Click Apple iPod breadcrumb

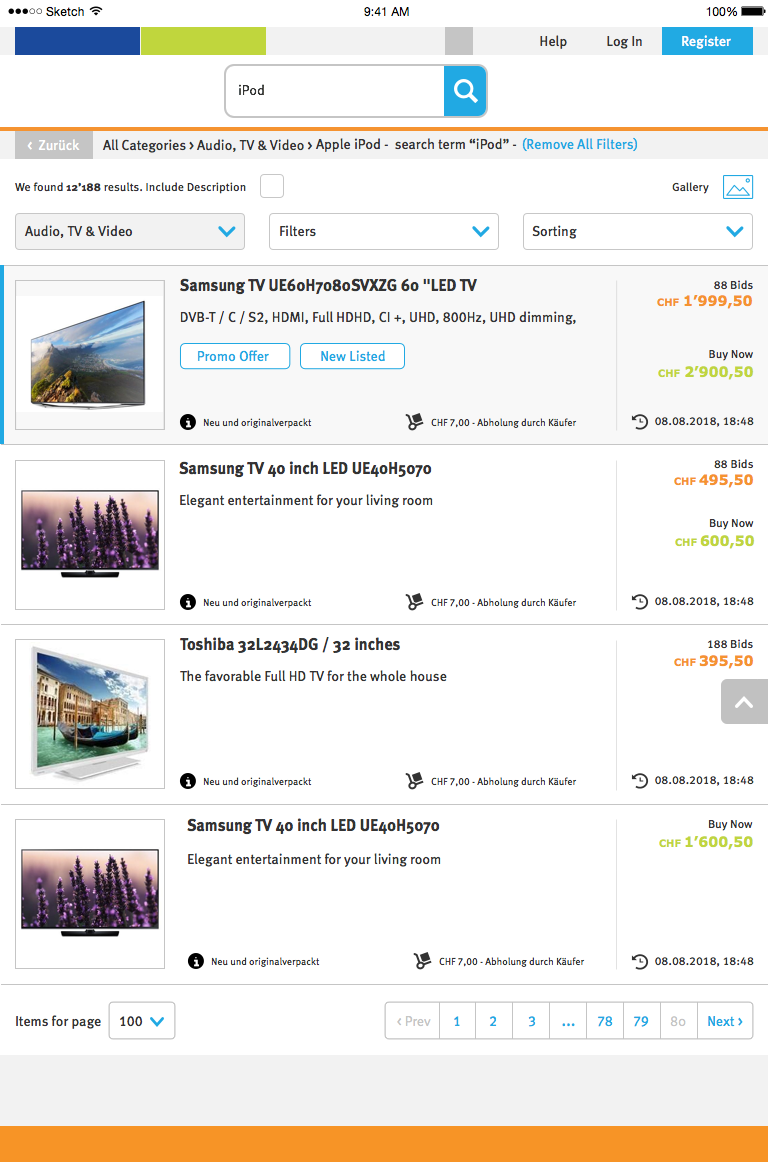(x=348, y=145)
